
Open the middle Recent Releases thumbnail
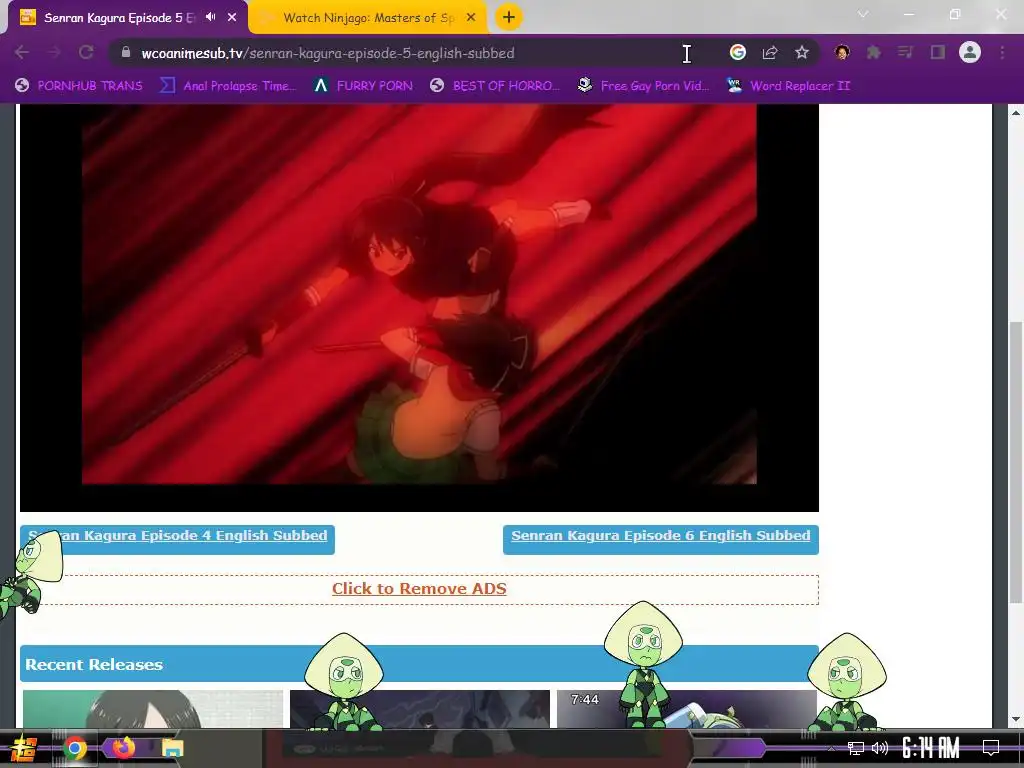(420, 709)
